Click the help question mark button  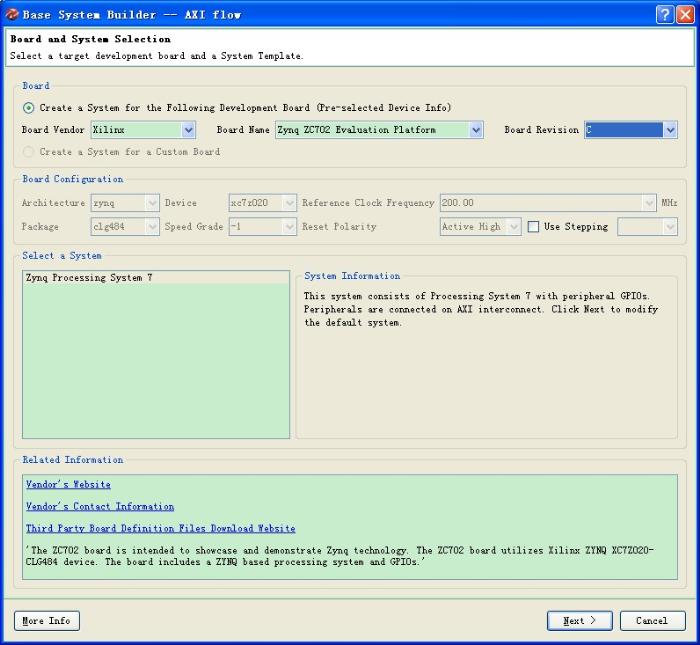665,15
